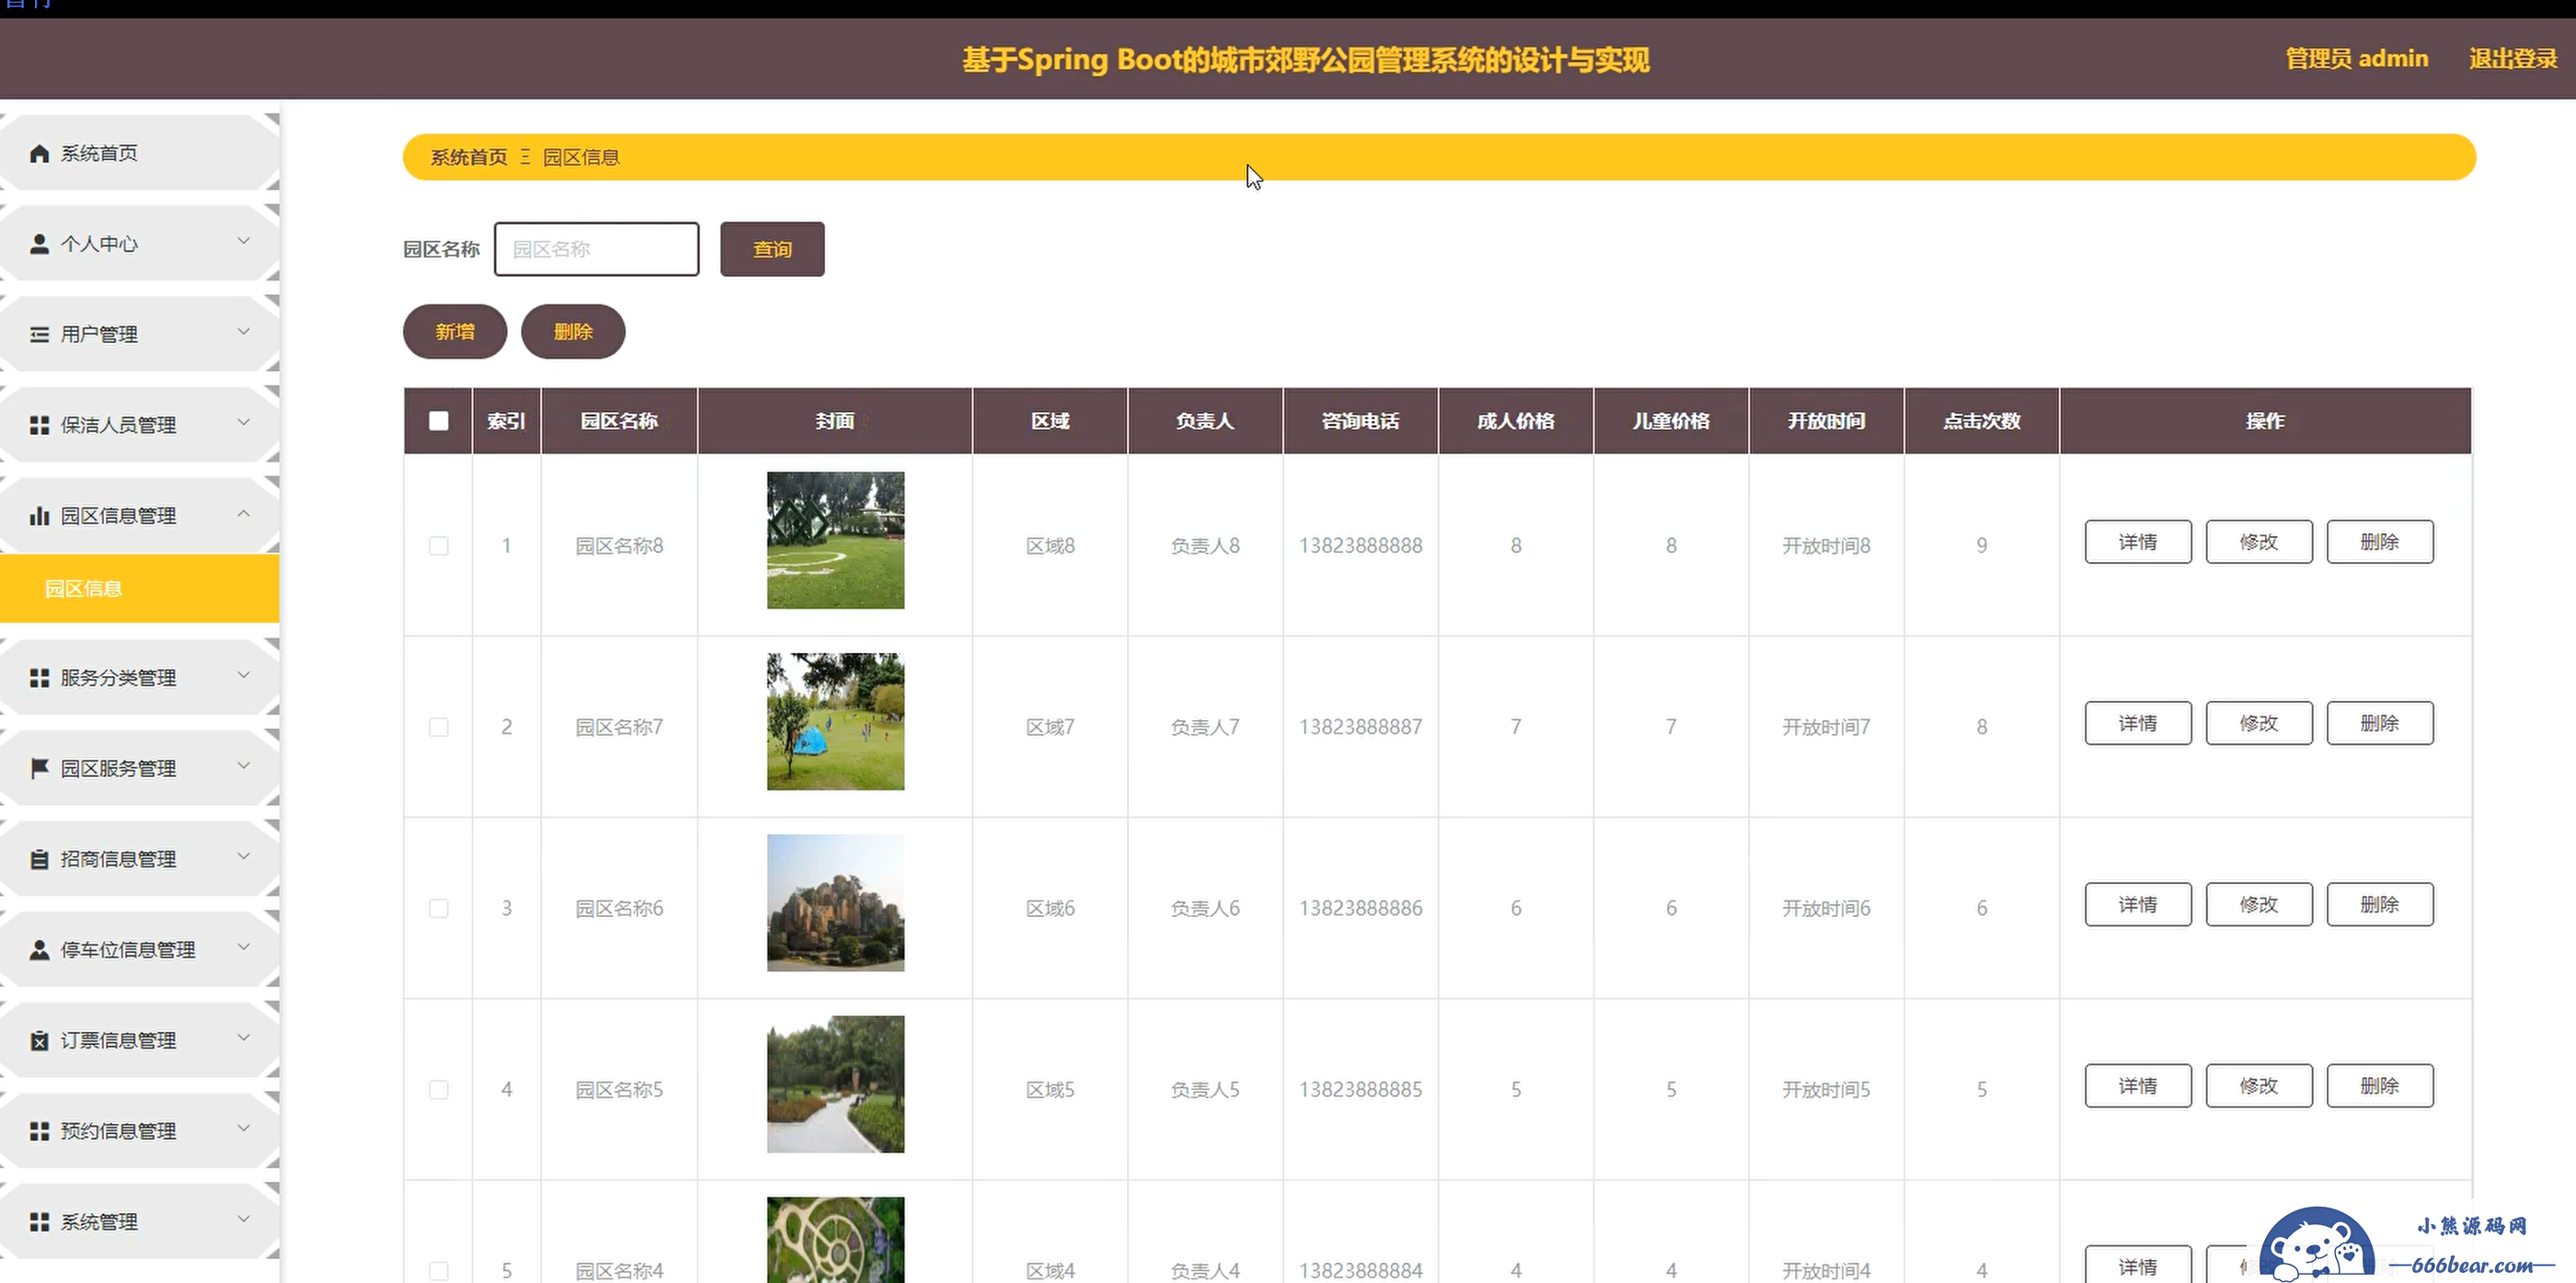Open the 系统首页 sidebar item
2576x1283 pixels.
click(x=140, y=153)
